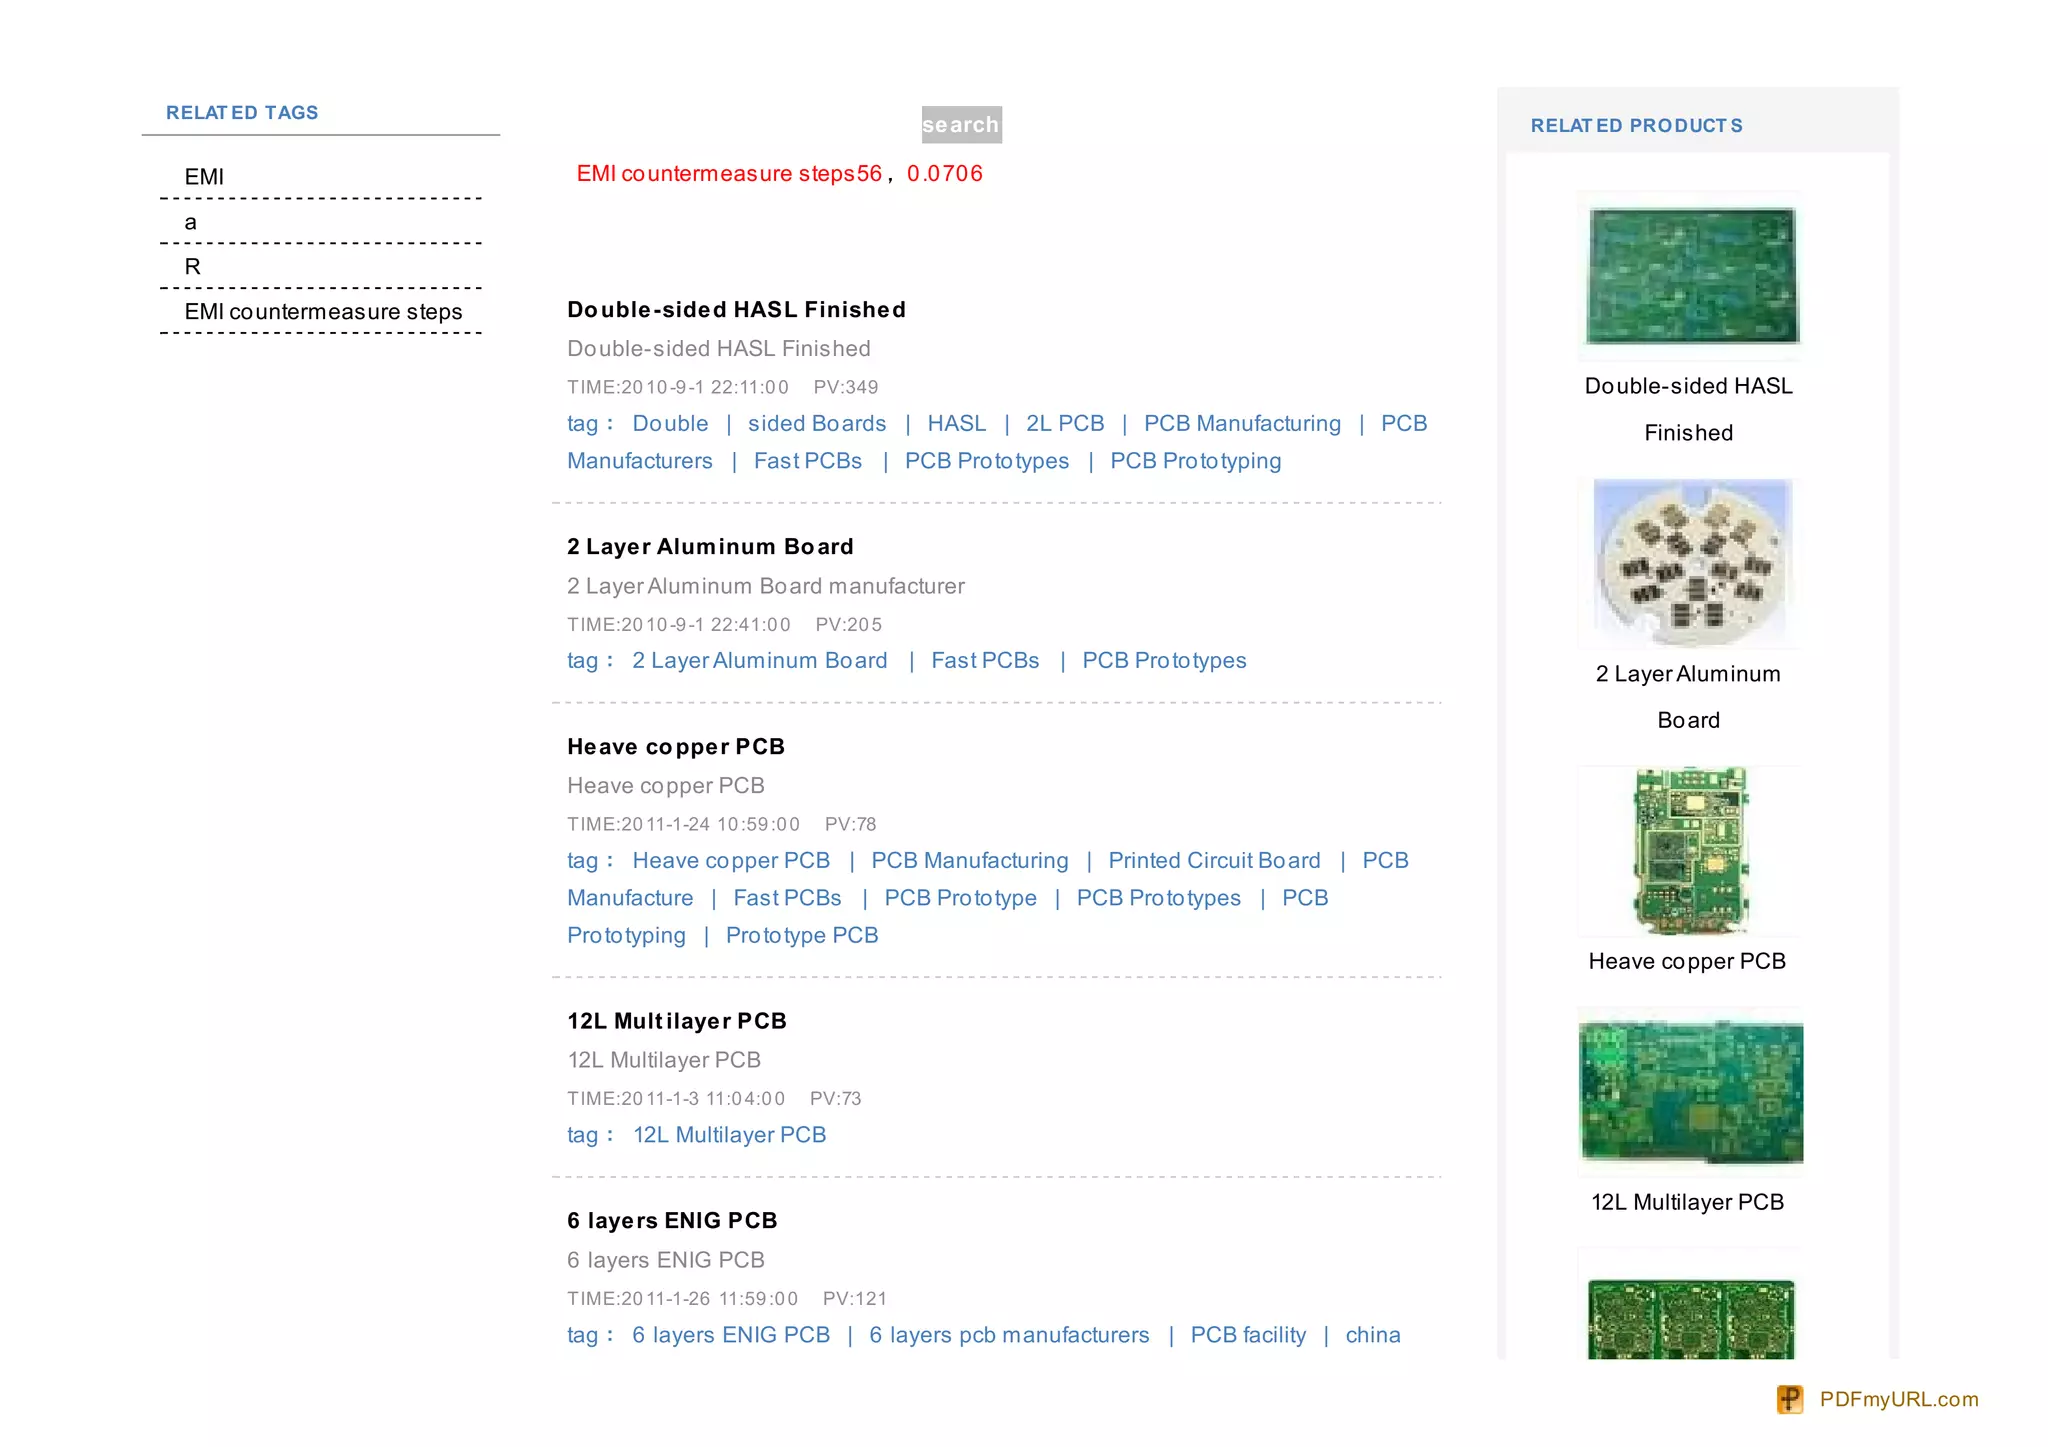Open the 'EMI countermeasure steps' related tag
The height and width of the screenshot is (1447, 2048).
(323, 312)
